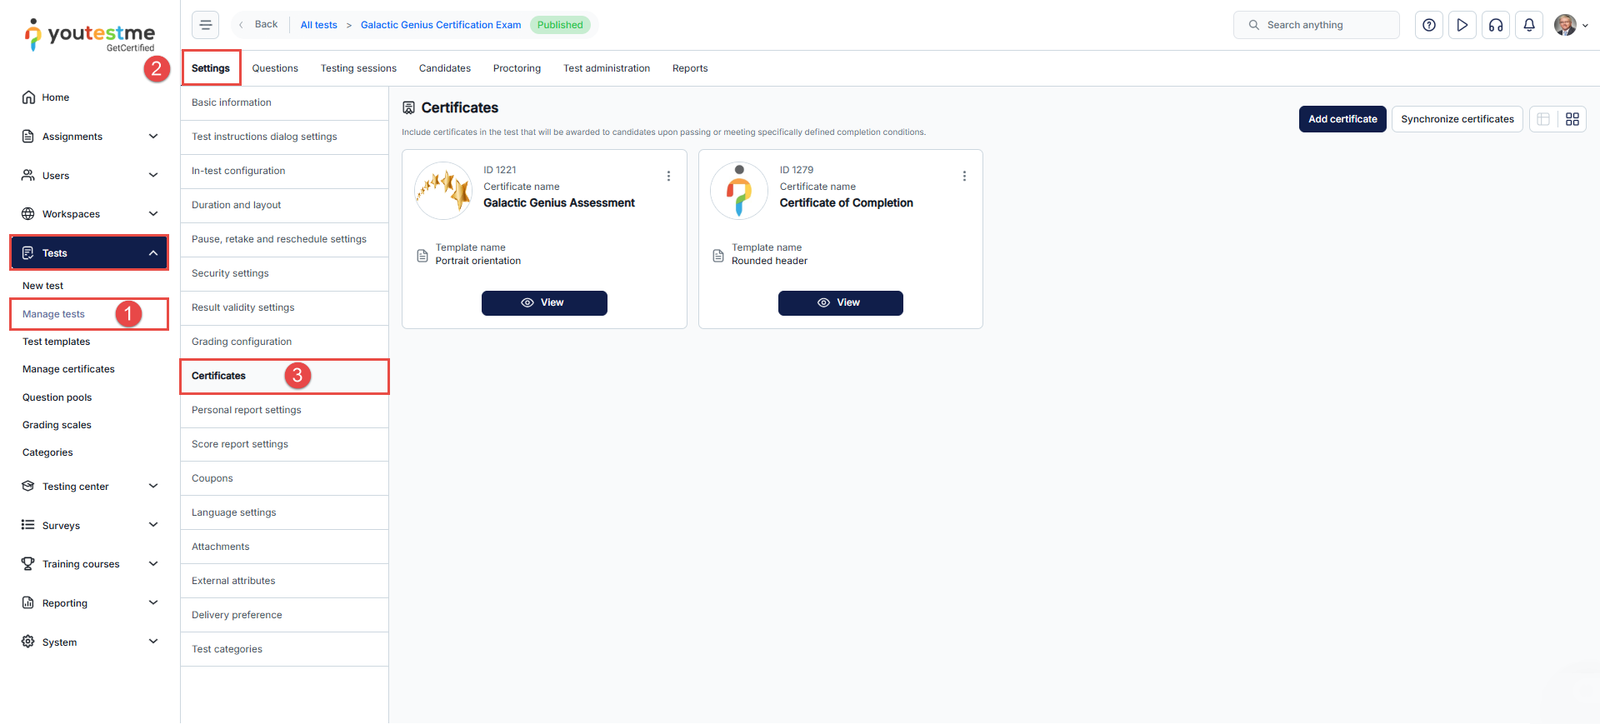
Task: View the Certificate of Completion certificate
Action: click(840, 303)
